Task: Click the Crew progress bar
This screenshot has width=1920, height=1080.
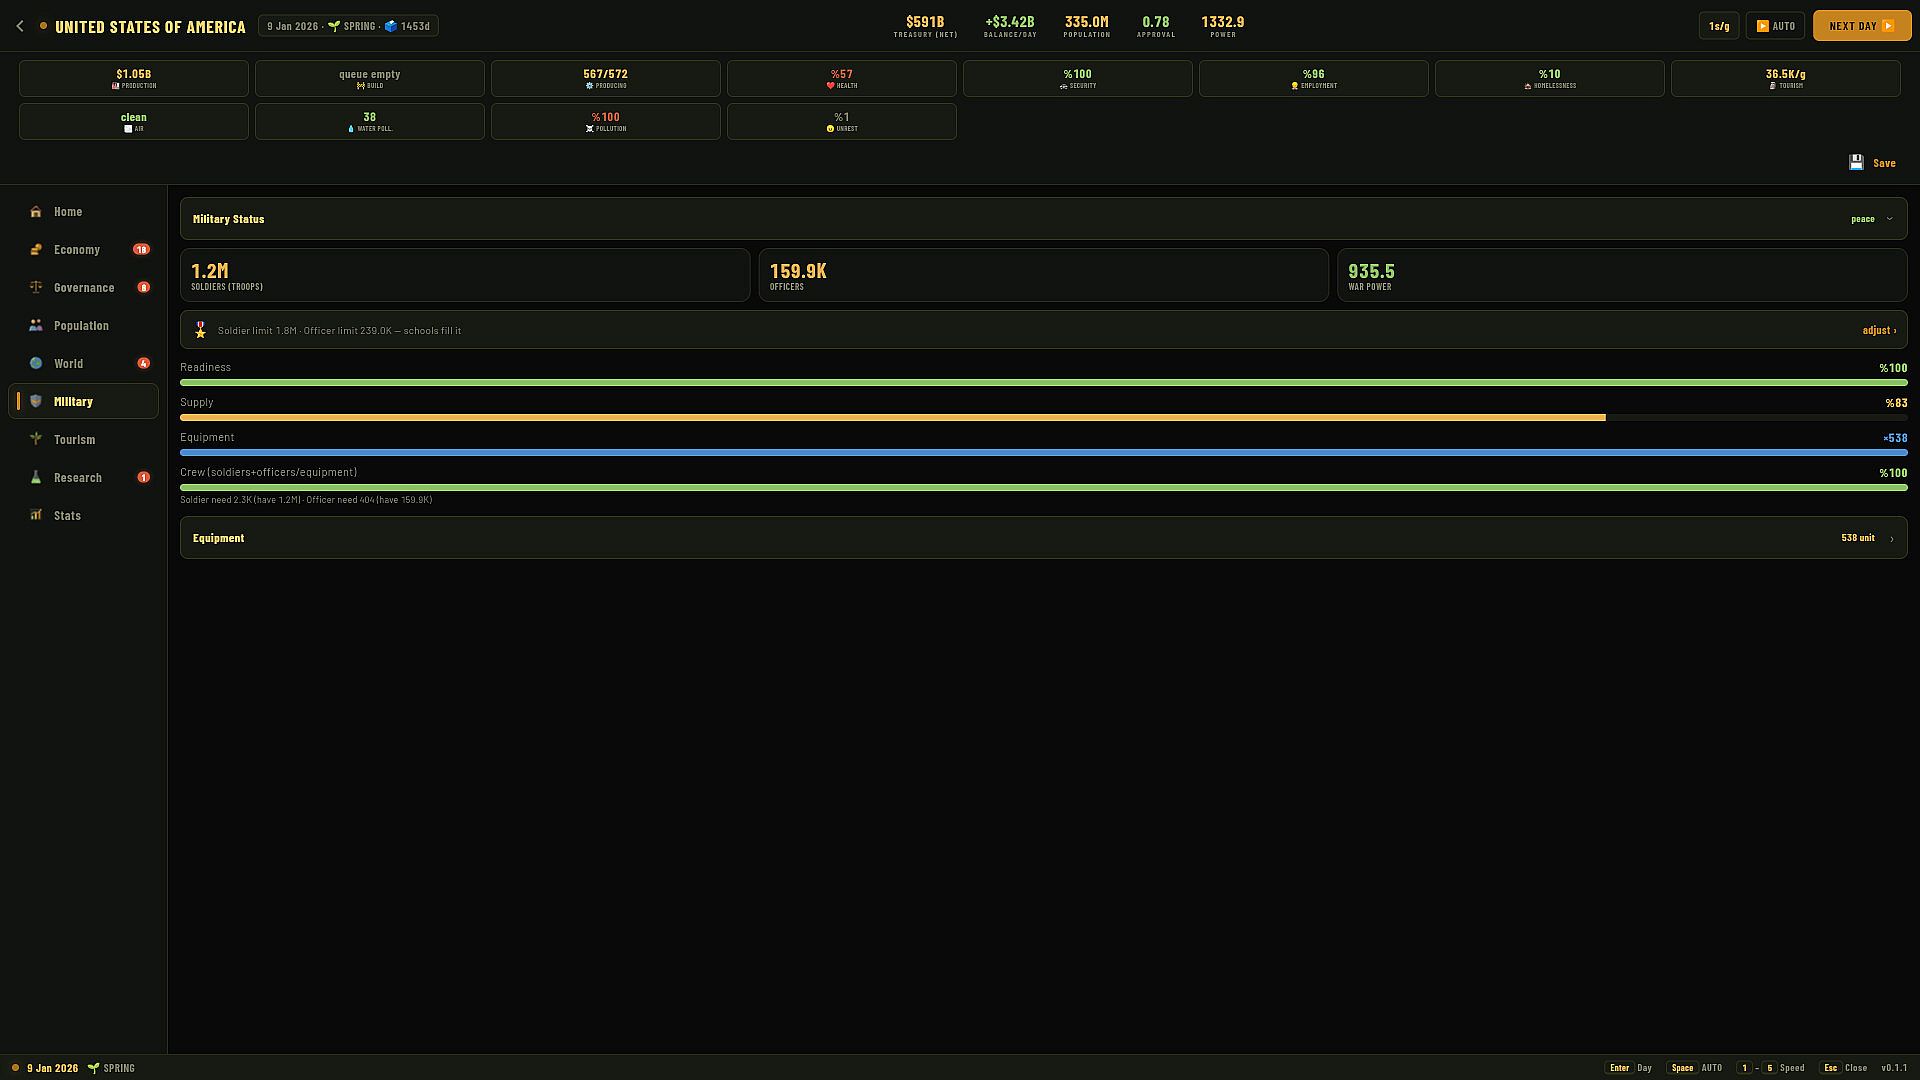Action: [1044, 487]
